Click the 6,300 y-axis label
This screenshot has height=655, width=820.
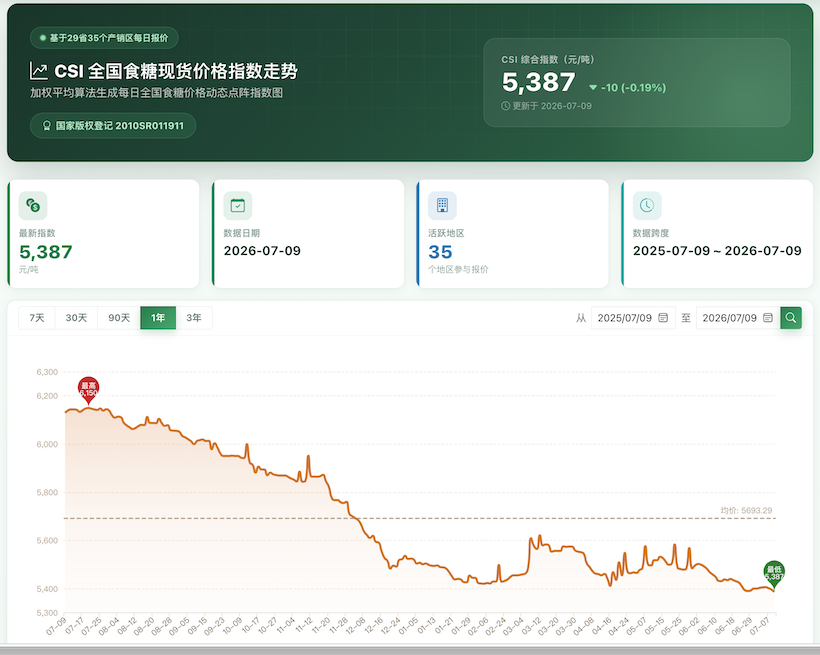pyautogui.click(x=47, y=372)
